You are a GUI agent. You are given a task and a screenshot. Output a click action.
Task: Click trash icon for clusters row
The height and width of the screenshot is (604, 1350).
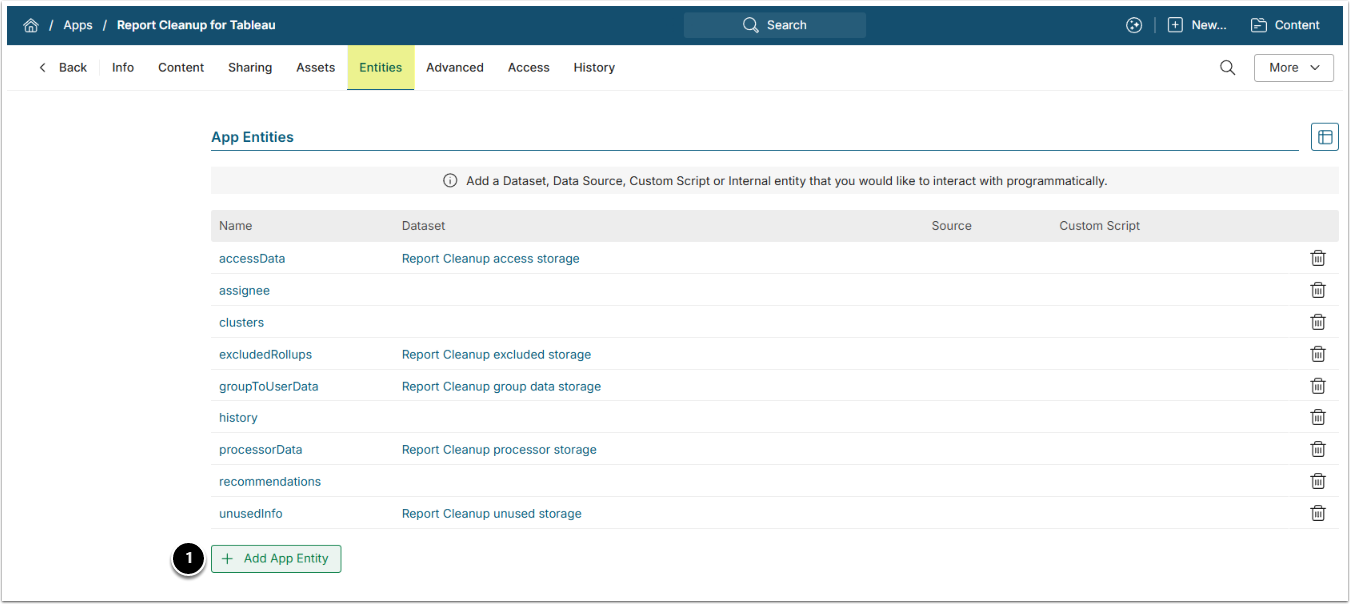[1318, 322]
